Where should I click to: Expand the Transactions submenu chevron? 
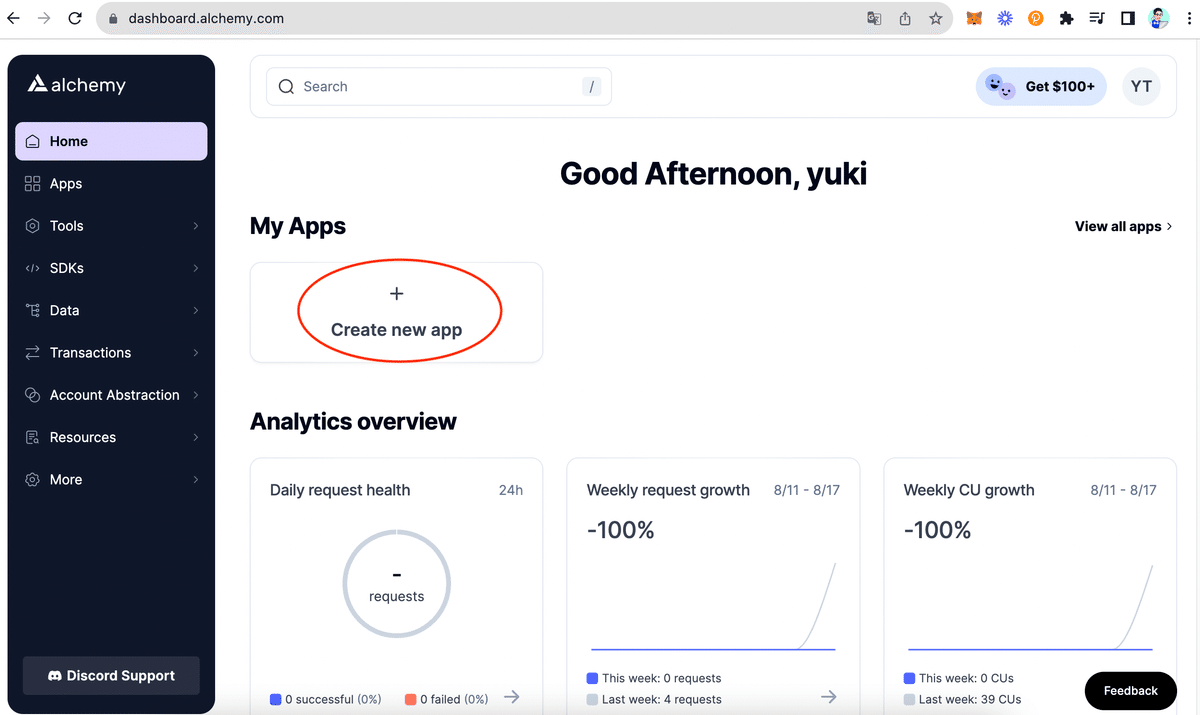coord(196,353)
